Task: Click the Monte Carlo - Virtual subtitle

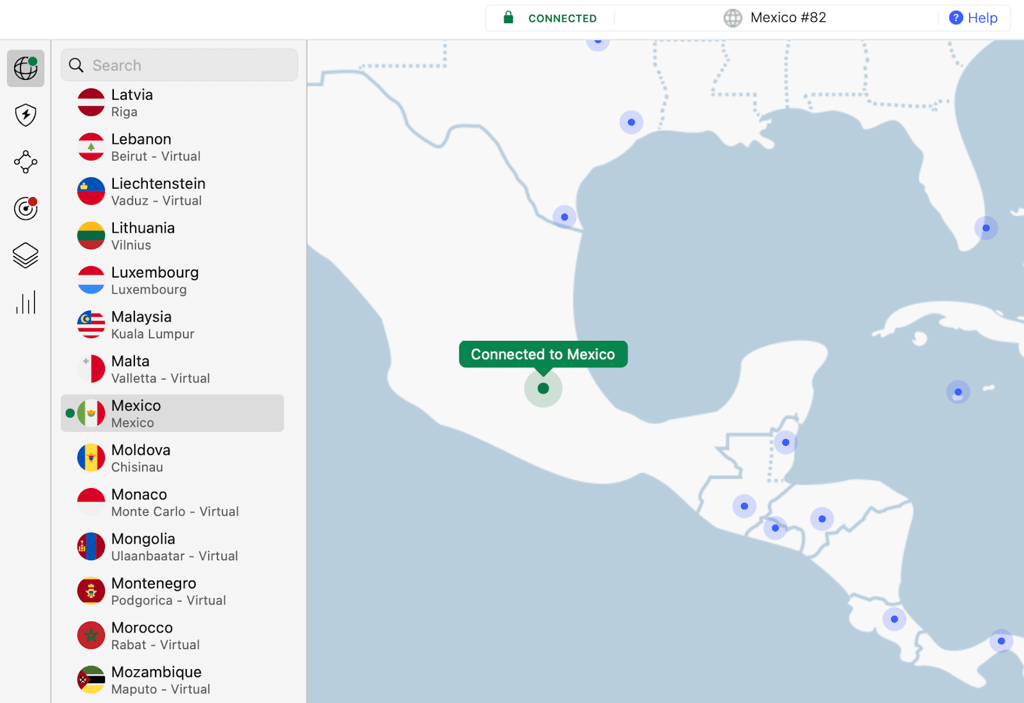Action: (175, 512)
